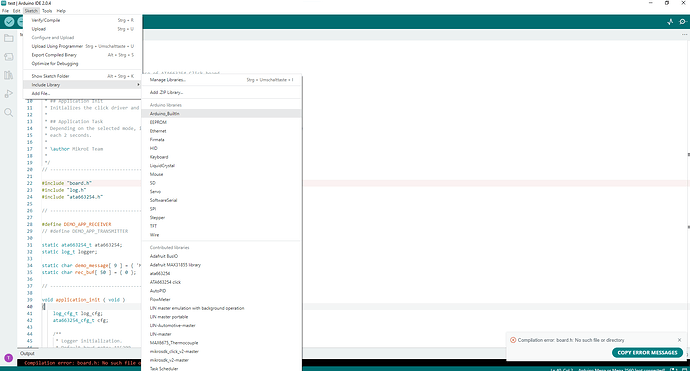690x371 pixels.
Task: Open Manage Libraries...
Action: click(x=222, y=80)
